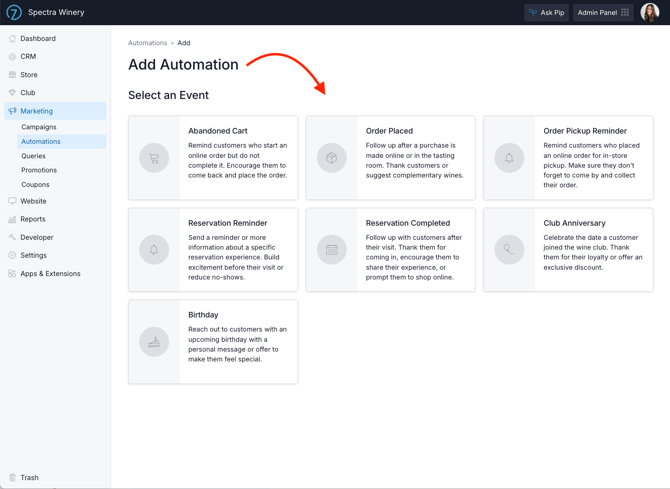Select Automations submenu item

(x=41, y=141)
